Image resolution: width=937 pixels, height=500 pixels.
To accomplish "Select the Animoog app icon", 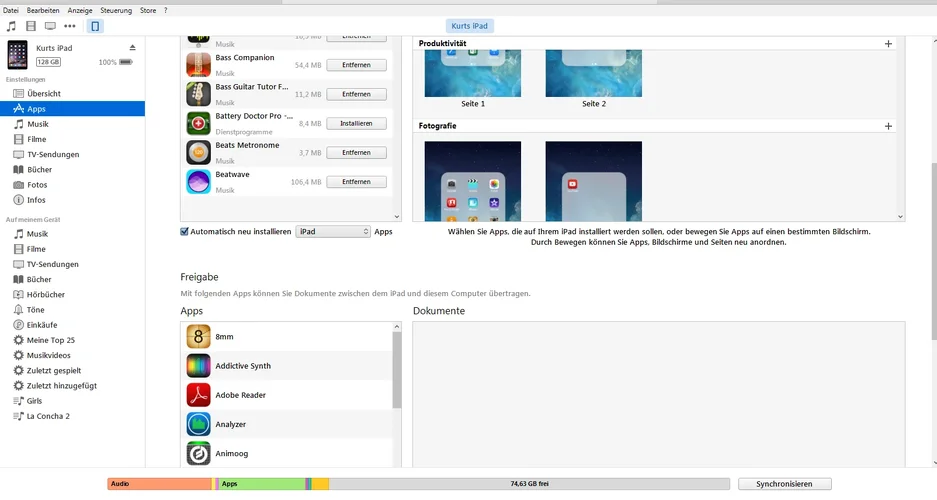I will tap(198, 454).
